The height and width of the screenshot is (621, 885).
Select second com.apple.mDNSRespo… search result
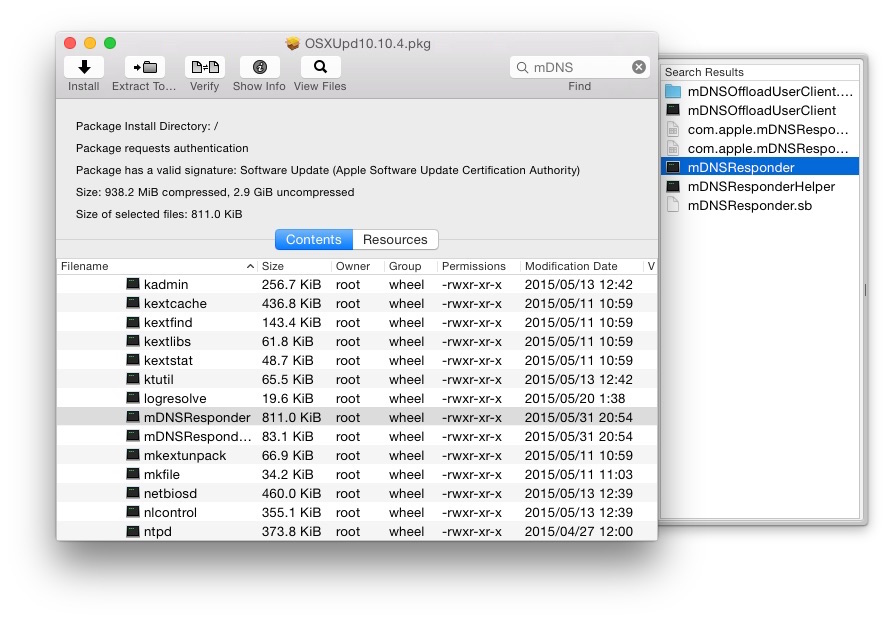pos(760,148)
